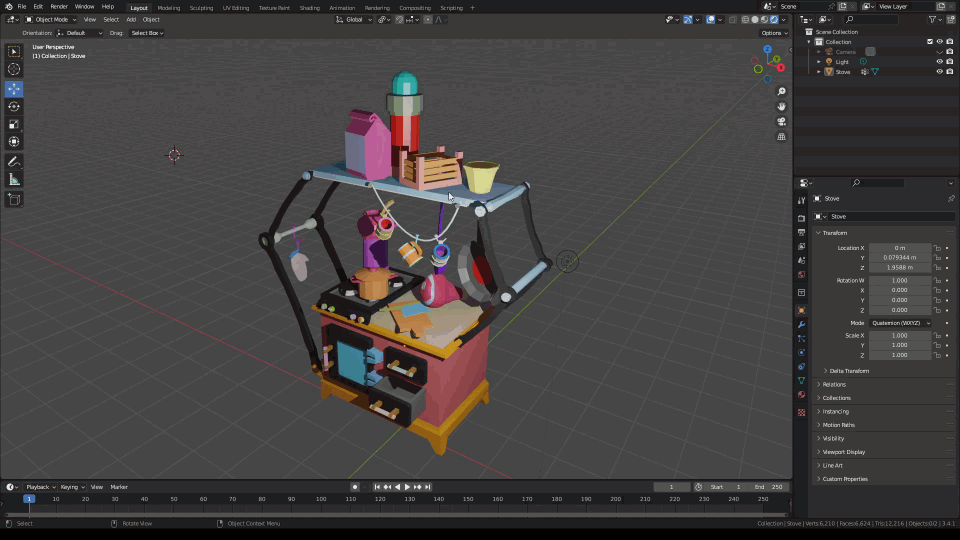Open the Render menu
The image size is (960, 540).
tap(59, 7)
